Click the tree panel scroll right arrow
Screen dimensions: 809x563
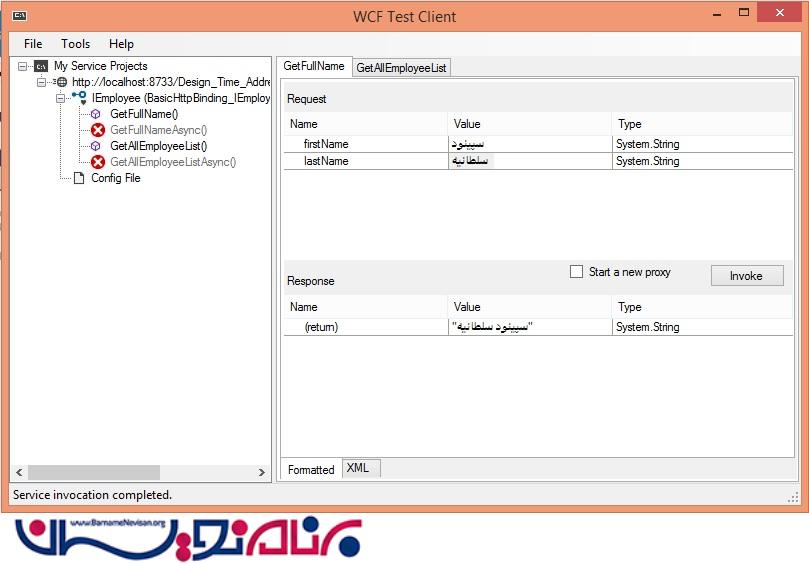(262, 472)
